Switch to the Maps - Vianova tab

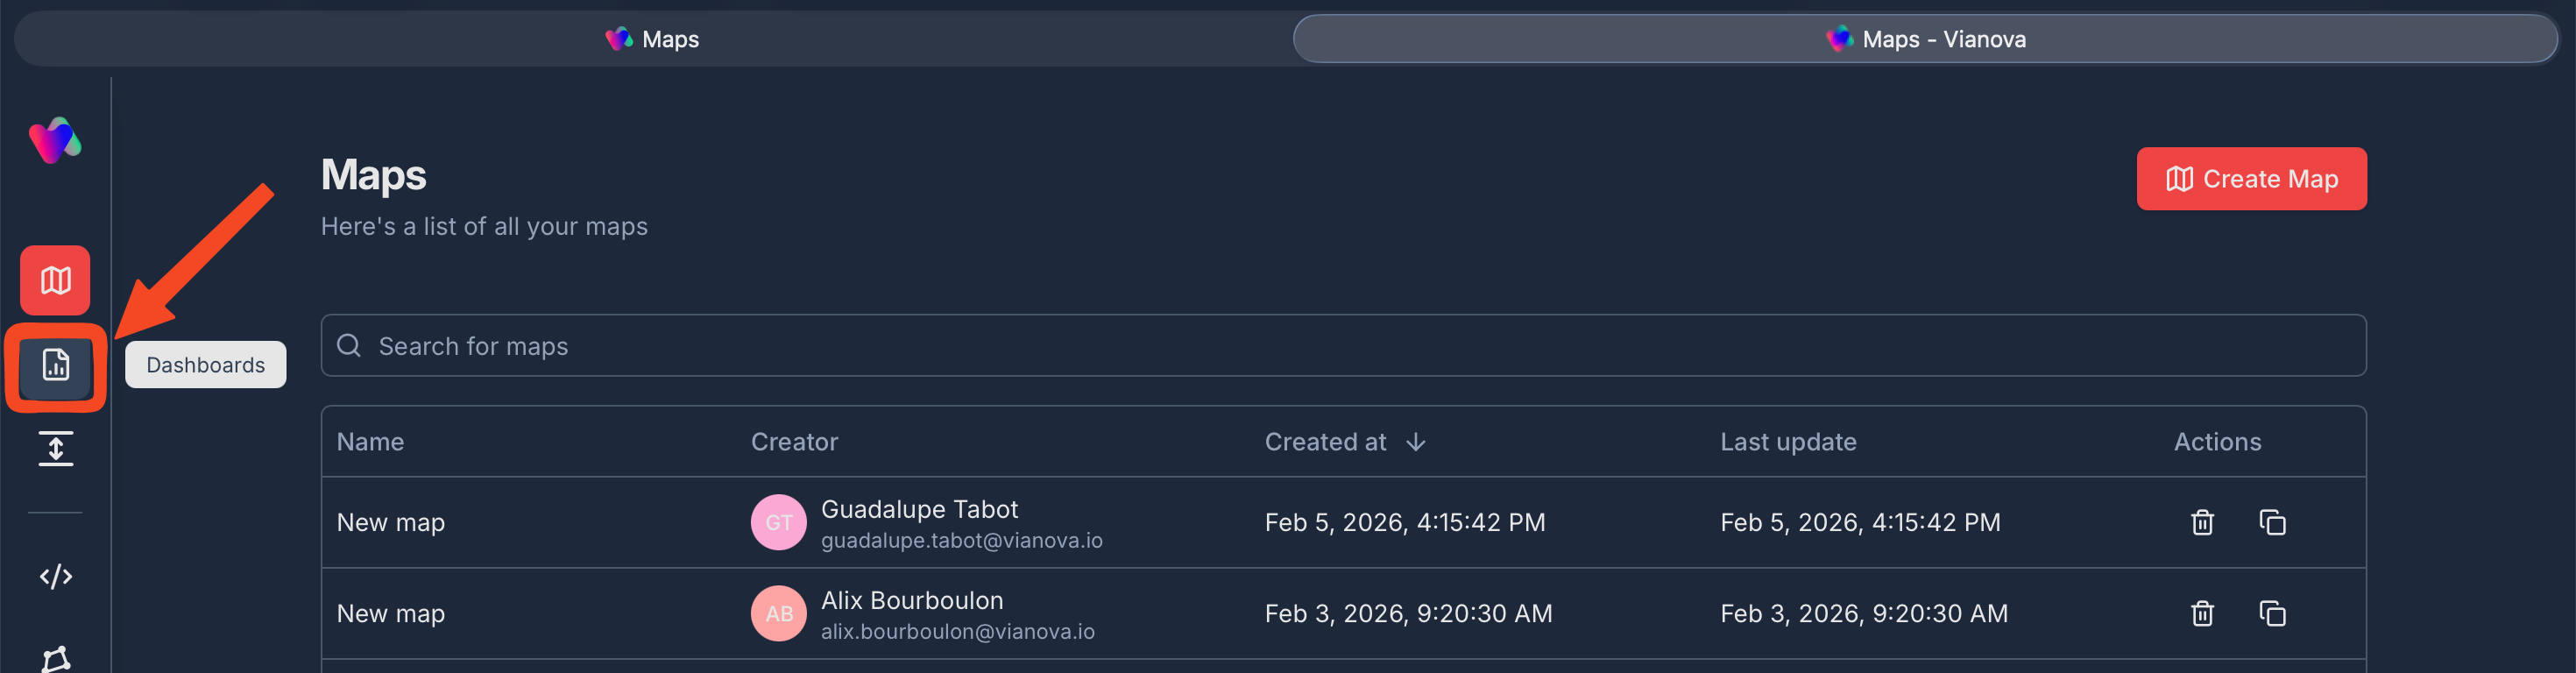[x=1925, y=39]
